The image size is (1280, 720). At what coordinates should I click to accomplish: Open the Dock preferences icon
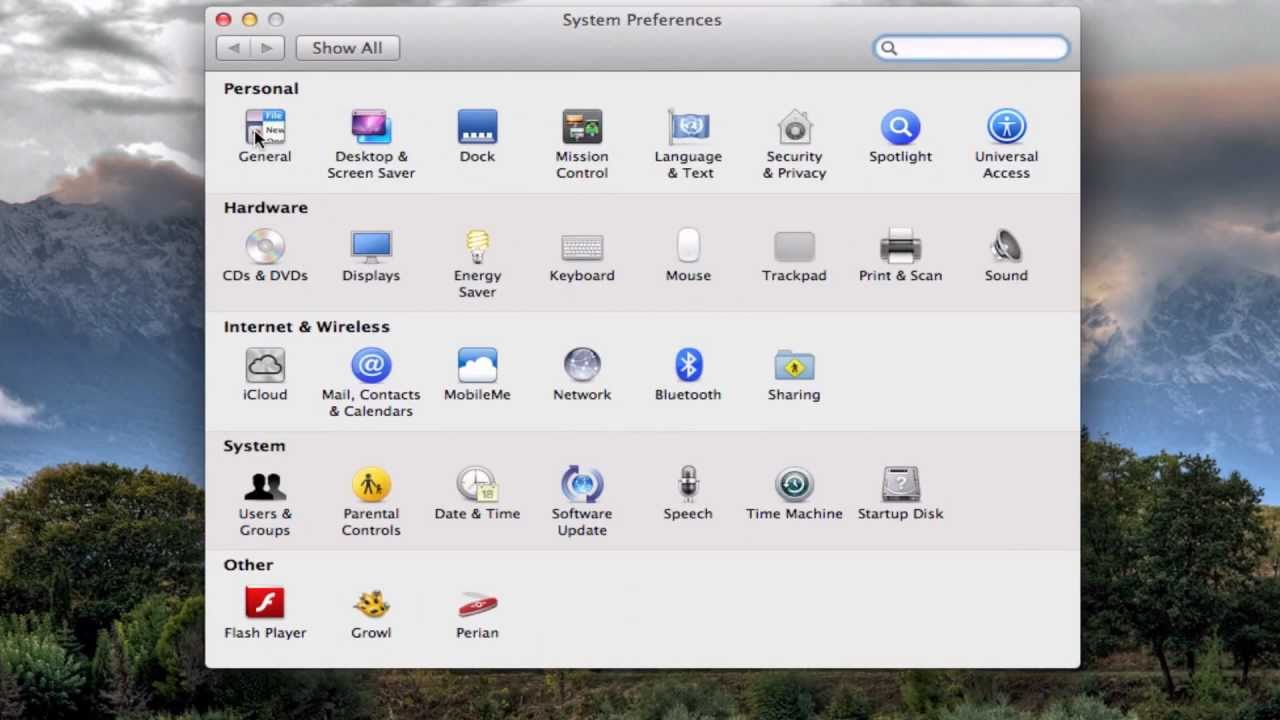pos(477,127)
